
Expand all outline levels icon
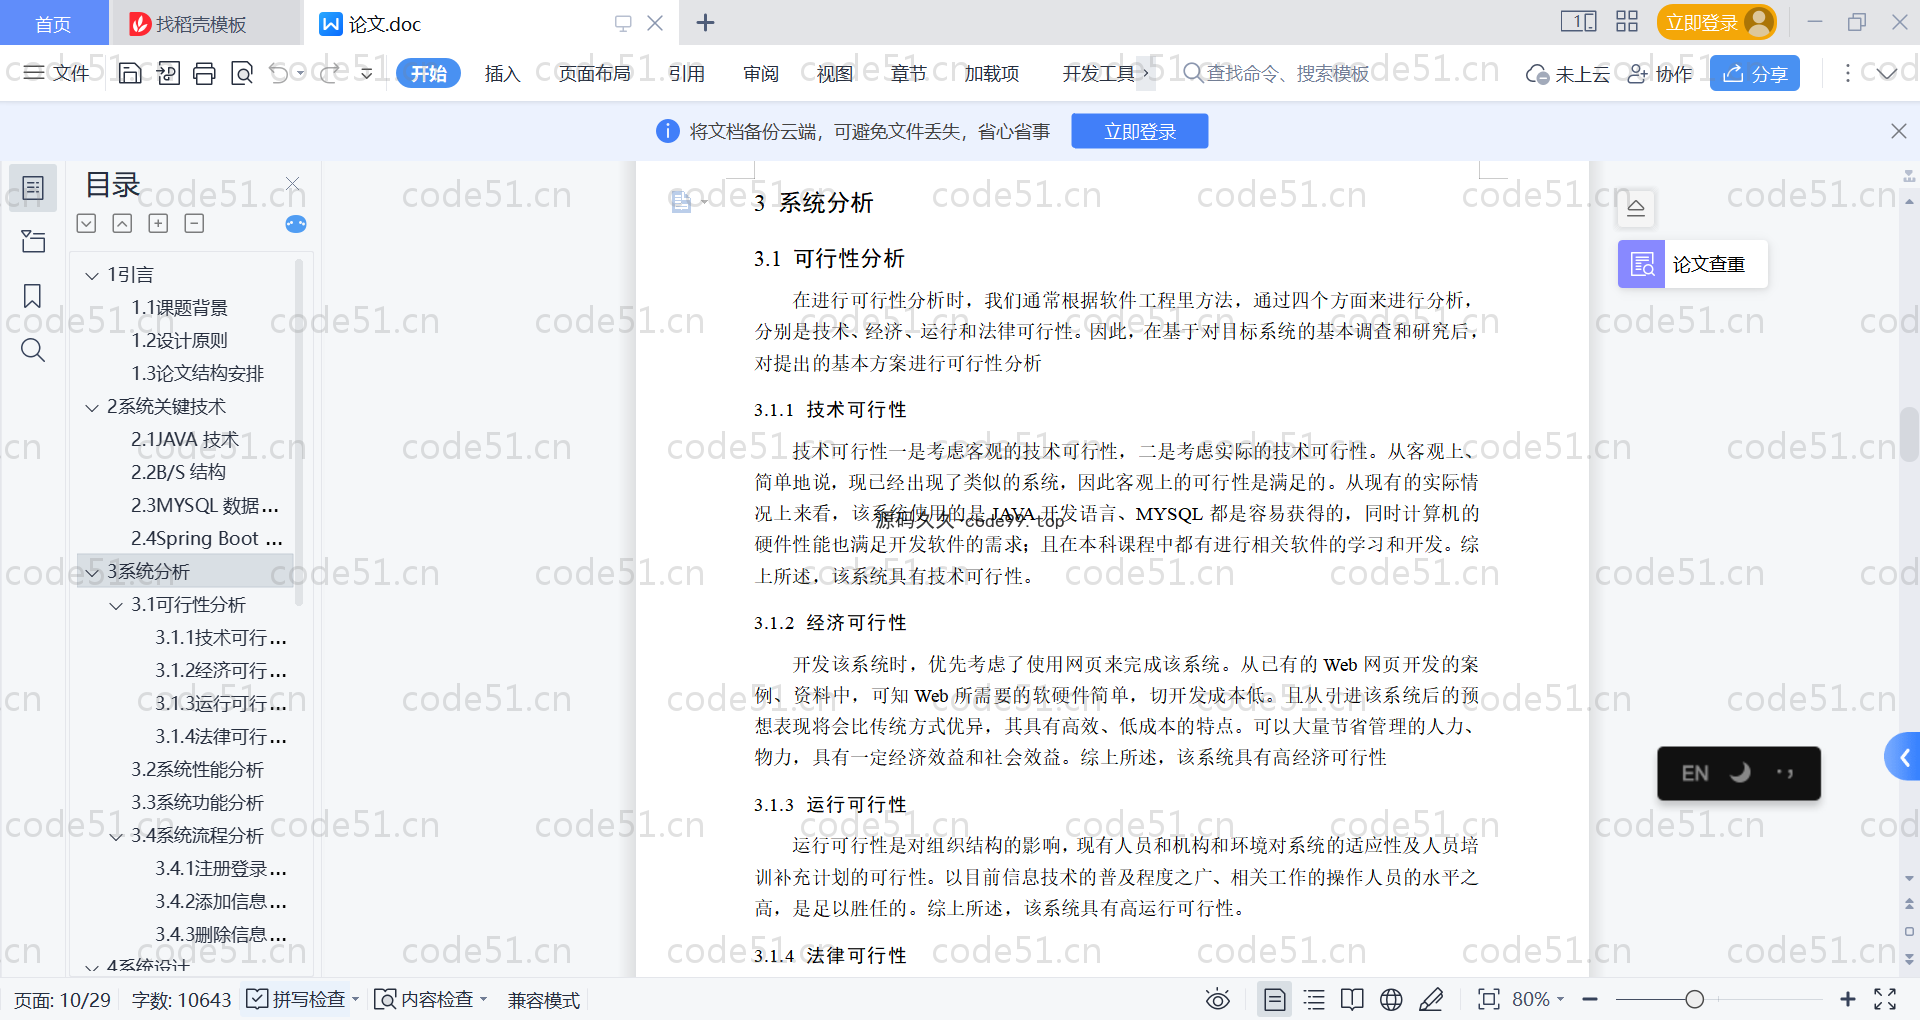[x=86, y=223]
